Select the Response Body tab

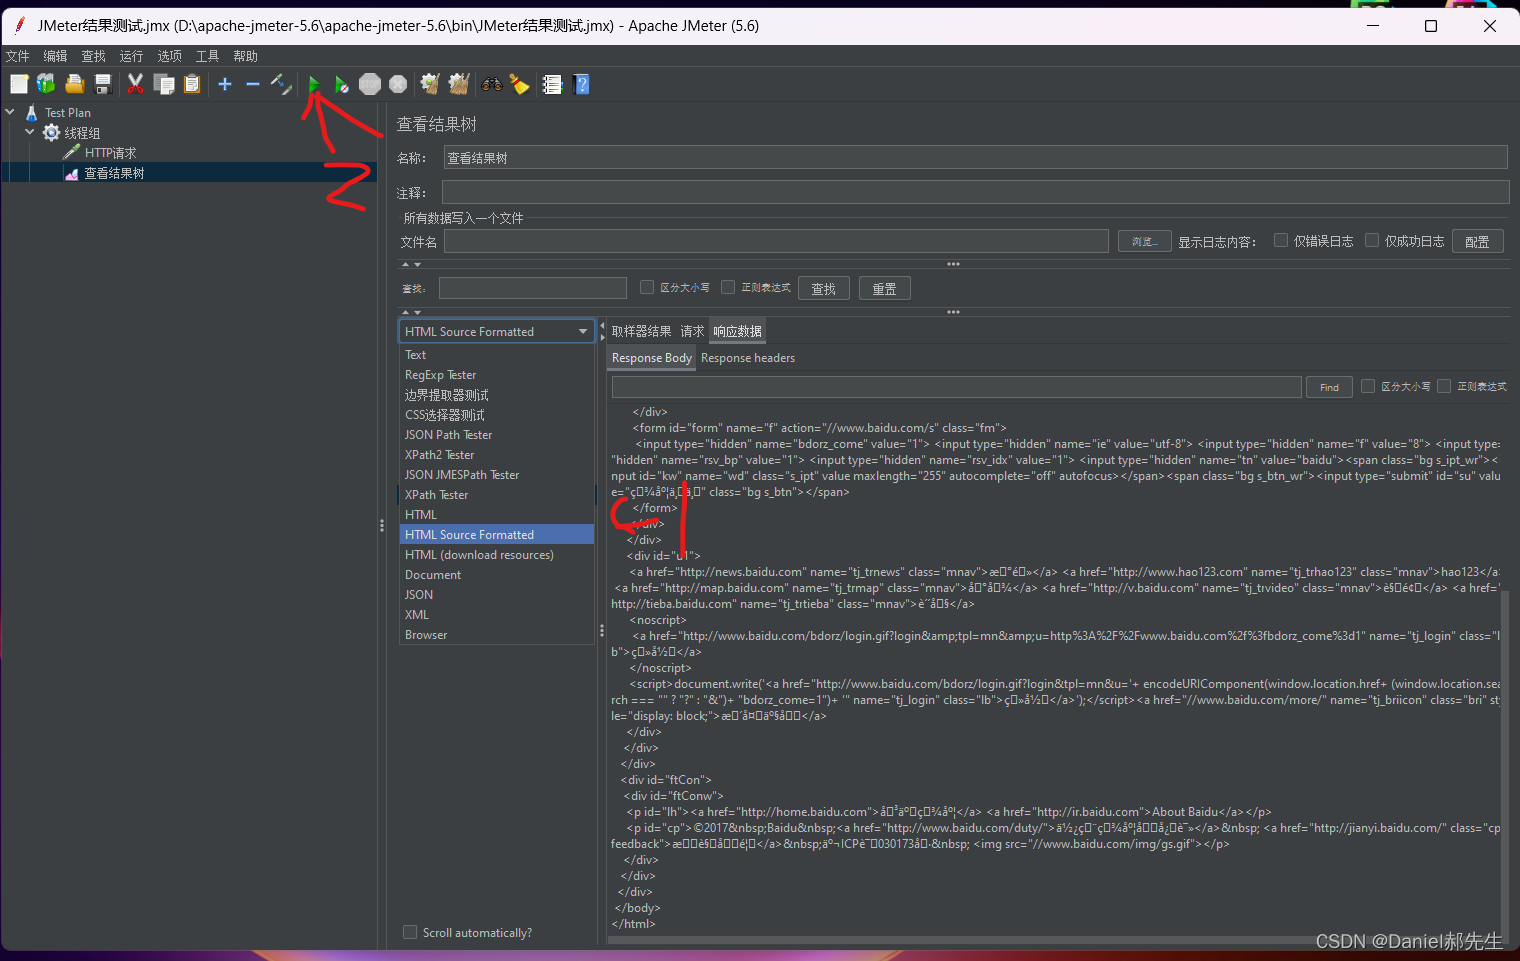(652, 358)
